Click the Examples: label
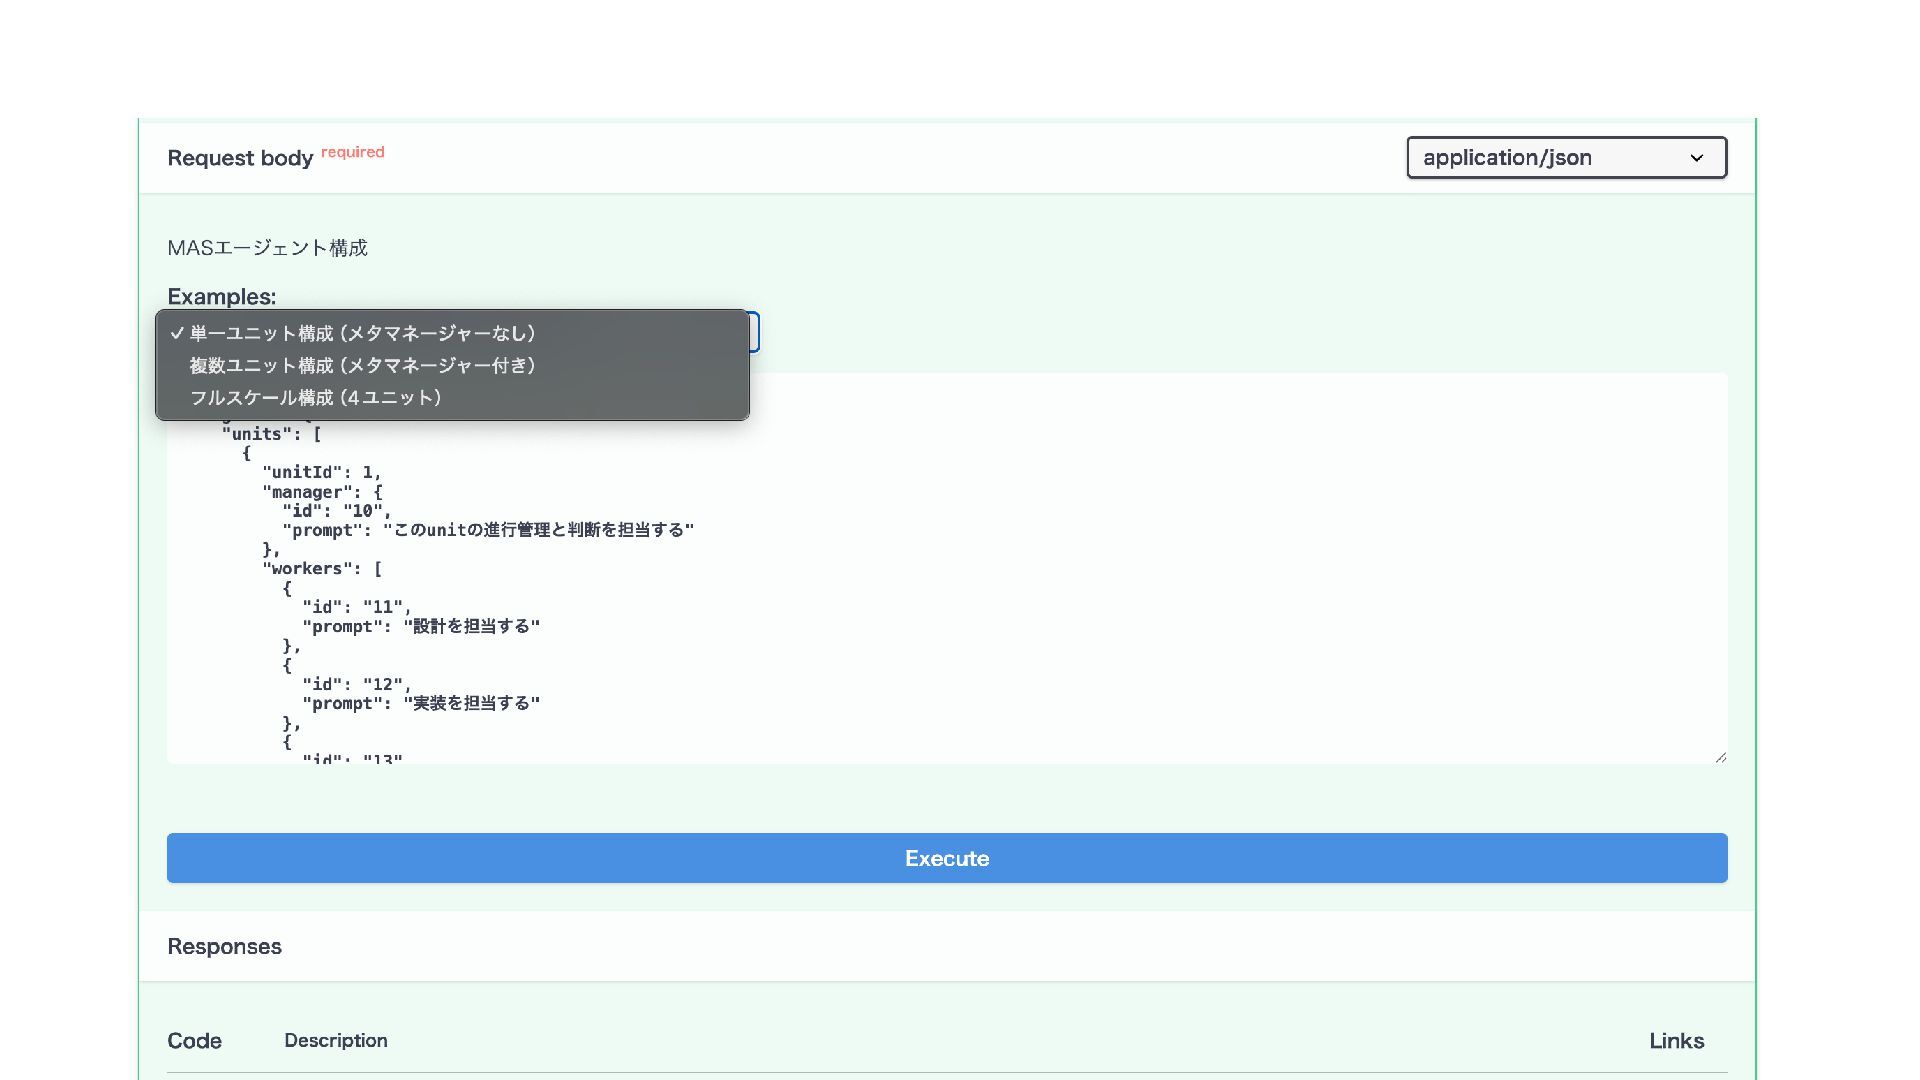The image size is (1920, 1080). click(221, 296)
